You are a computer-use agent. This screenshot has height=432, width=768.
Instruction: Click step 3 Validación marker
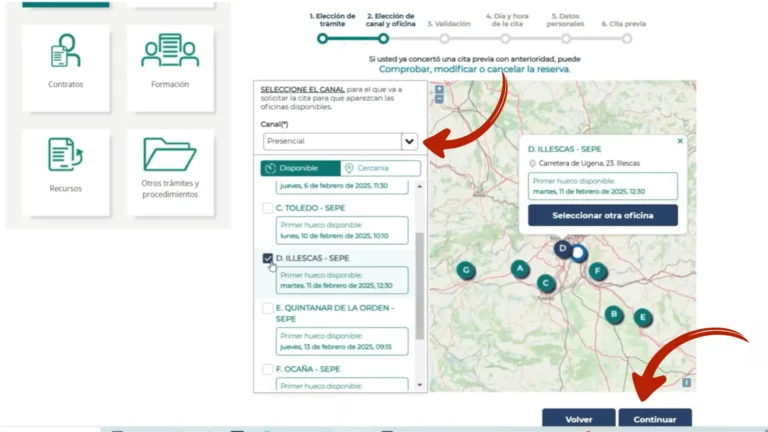tap(444, 38)
